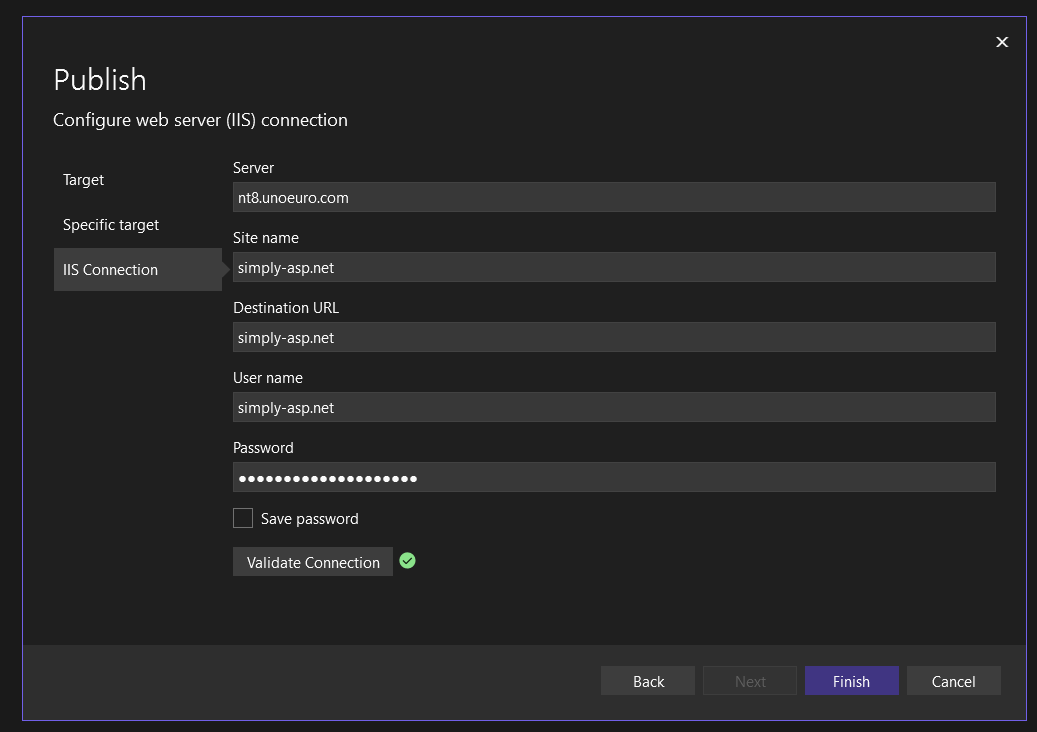Focus the masked Password field
This screenshot has height=732, width=1037.
(613, 477)
